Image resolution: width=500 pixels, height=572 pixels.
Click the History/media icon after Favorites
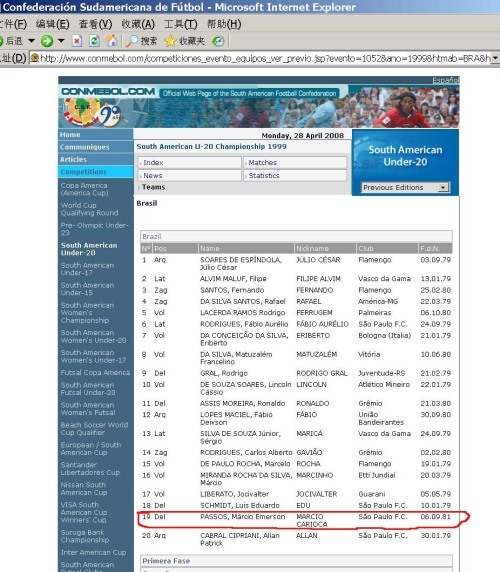[218, 41]
